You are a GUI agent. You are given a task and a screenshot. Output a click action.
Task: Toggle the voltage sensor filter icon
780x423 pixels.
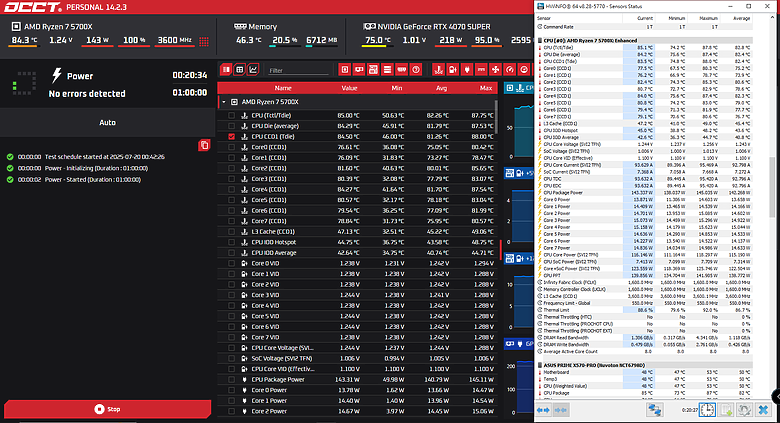453,70
